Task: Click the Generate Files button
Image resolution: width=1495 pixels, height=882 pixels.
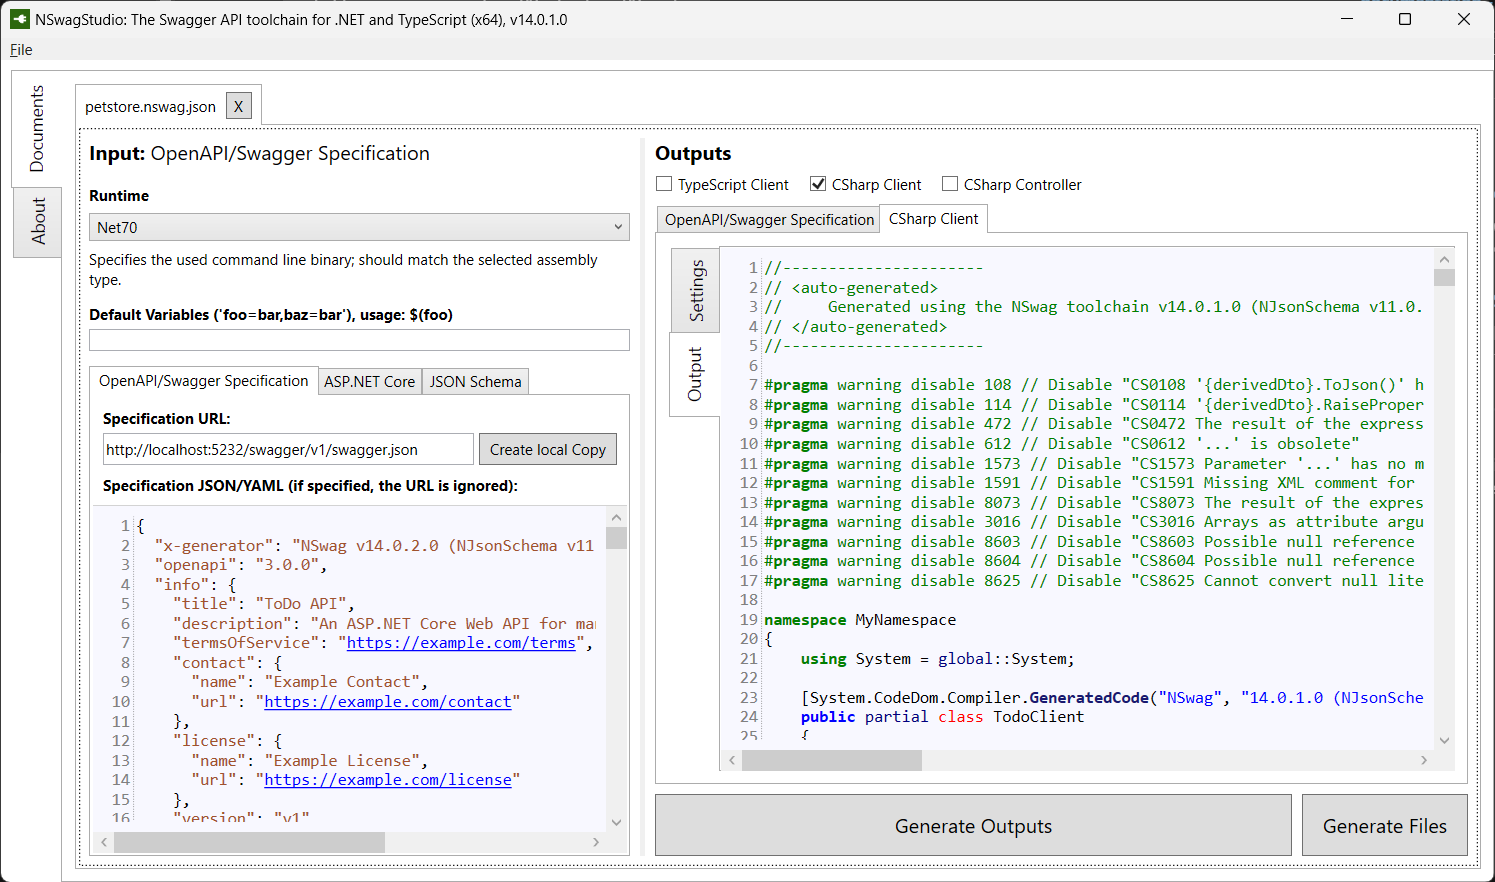Action: pos(1384,825)
